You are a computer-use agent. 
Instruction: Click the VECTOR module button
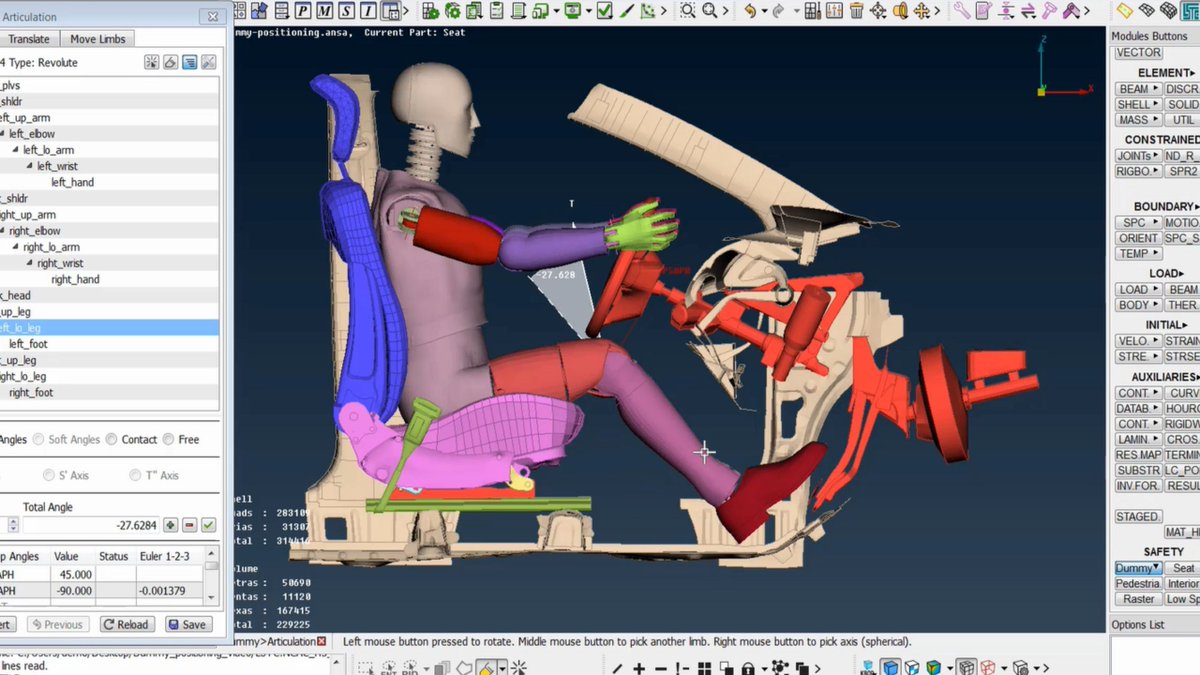tap(1138, 53)
